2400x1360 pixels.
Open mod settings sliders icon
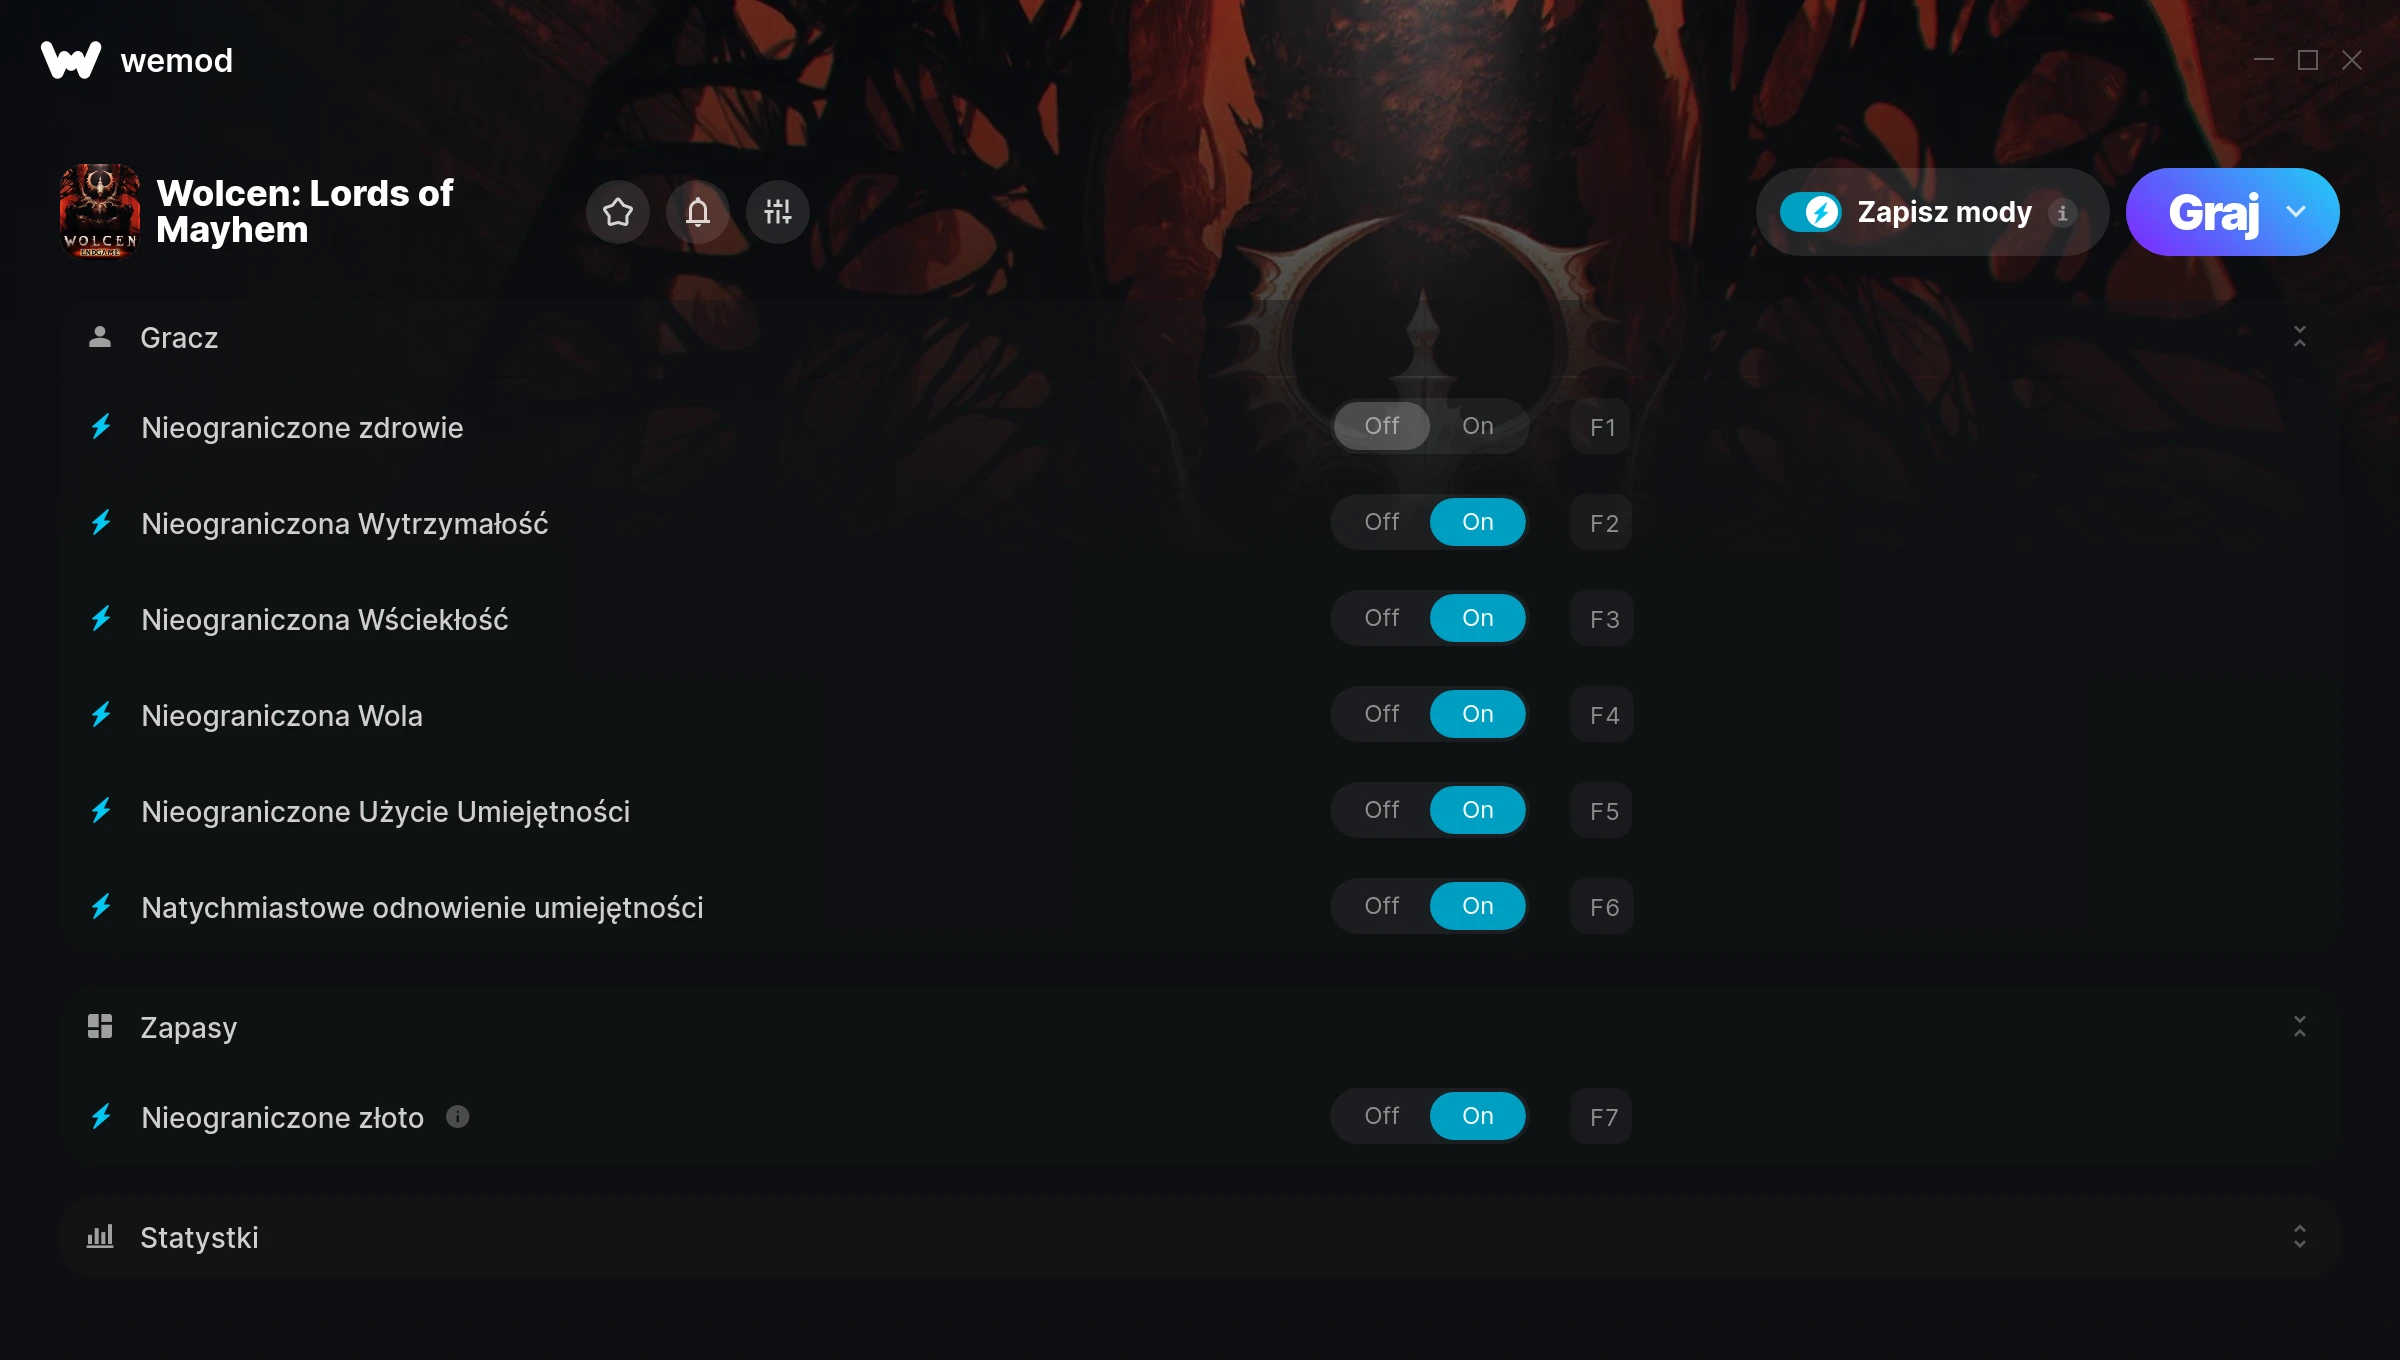click(778, 212)
